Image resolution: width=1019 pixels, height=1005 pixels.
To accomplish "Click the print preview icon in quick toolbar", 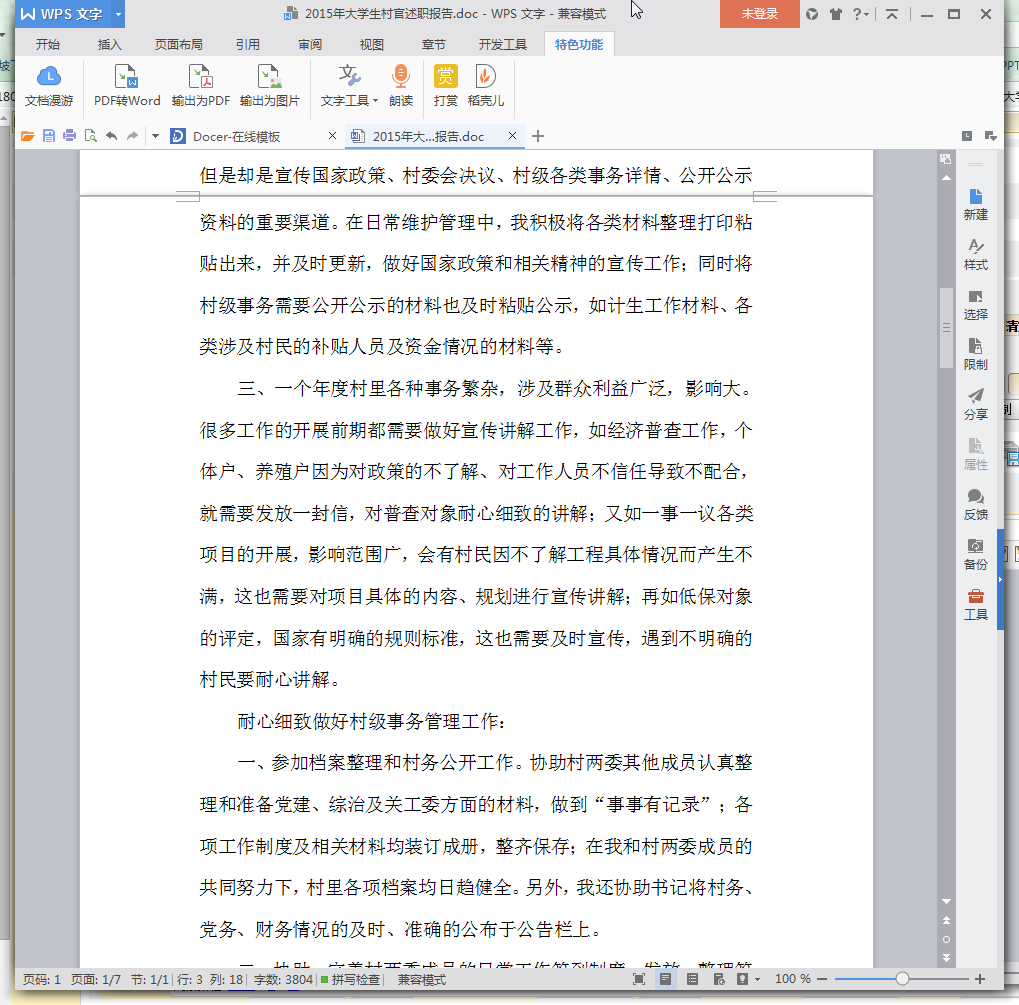I will click(x=91, y=136).
